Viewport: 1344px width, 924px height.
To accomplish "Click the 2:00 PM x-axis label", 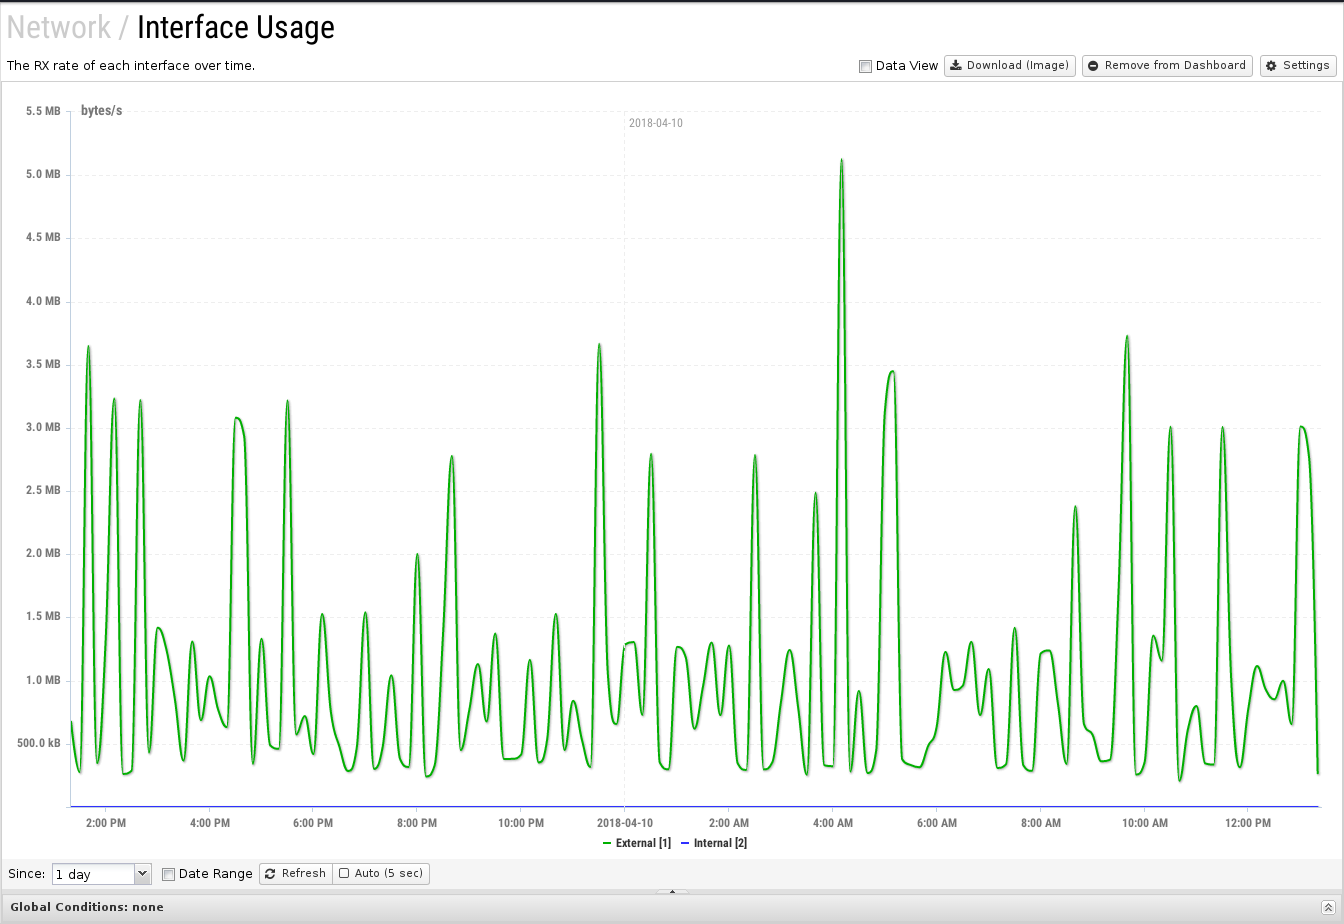I will [105, 823].
